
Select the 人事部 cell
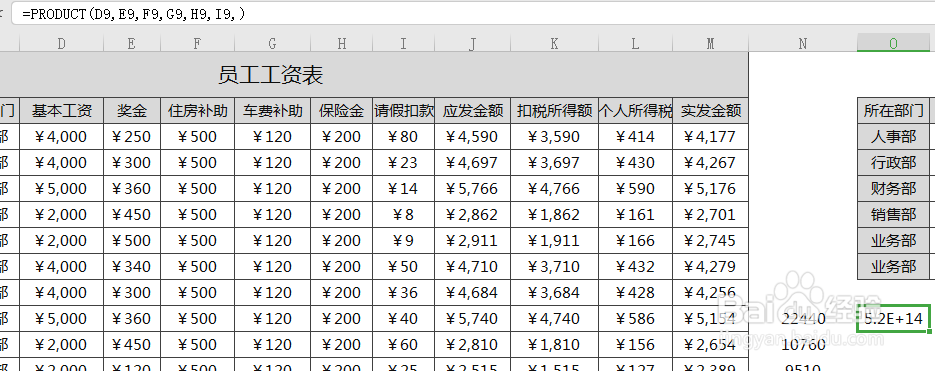tap(893, 137)
